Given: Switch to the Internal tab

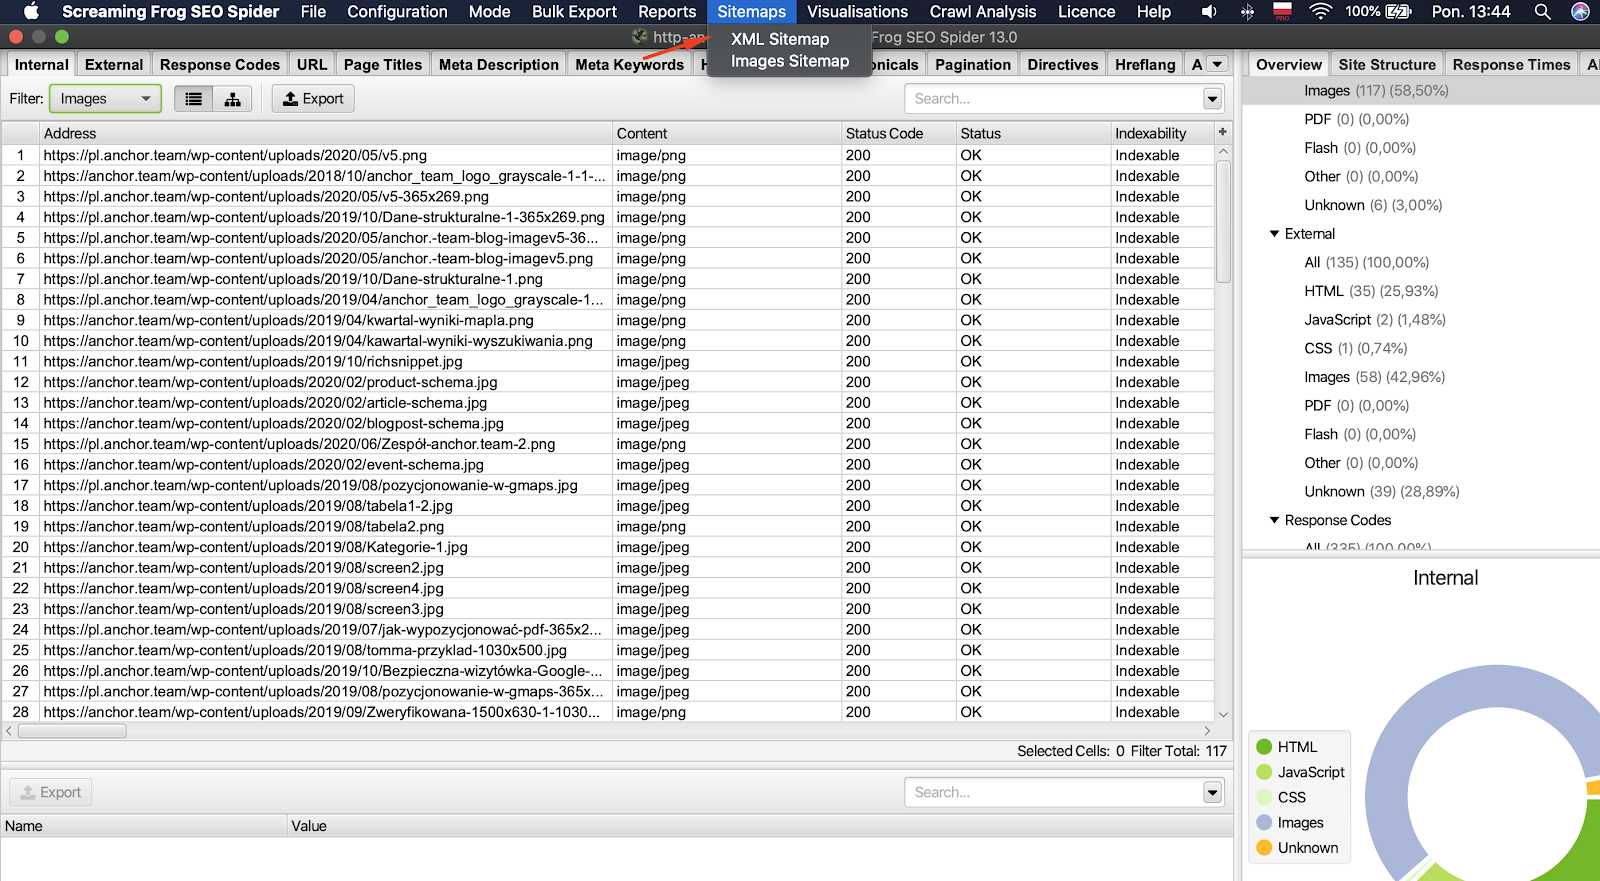Looking at the screenshot, I should click(42, 65).
